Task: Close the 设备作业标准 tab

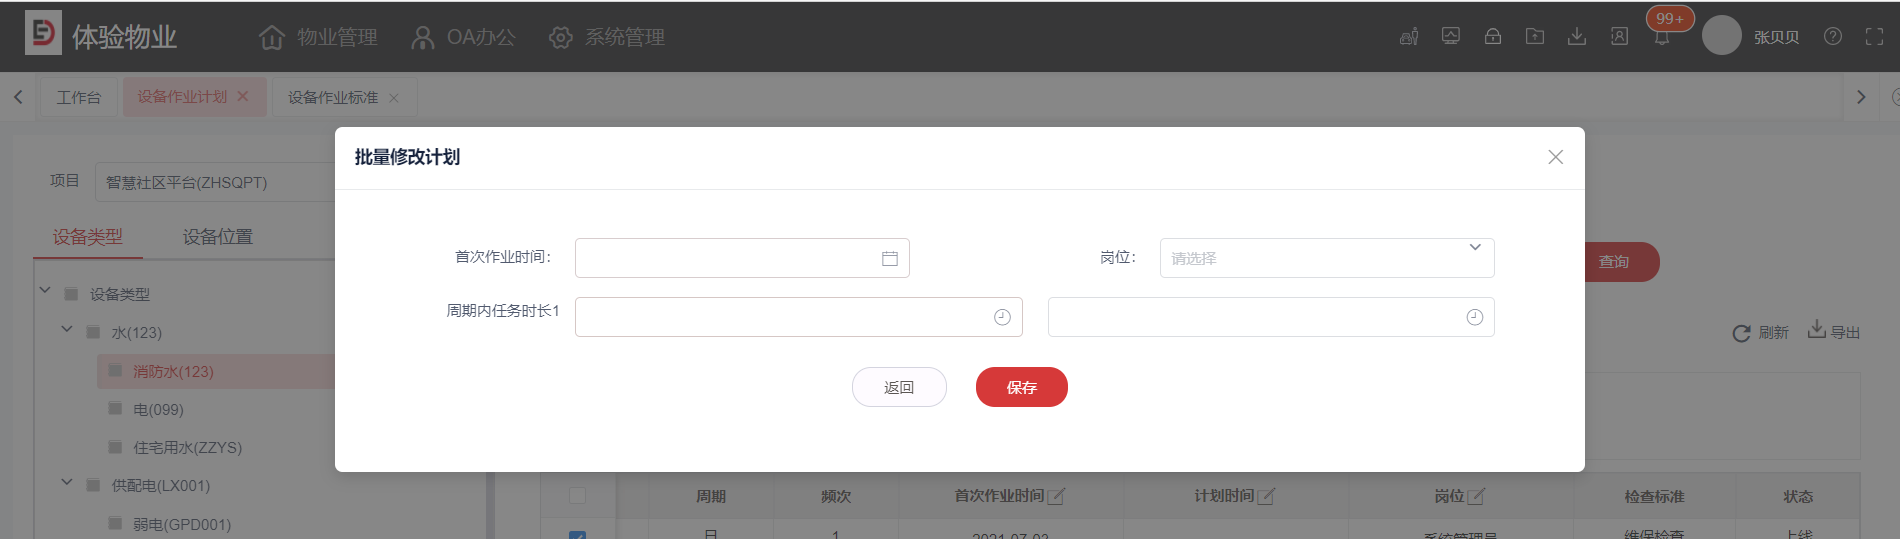Action: pos(394,98)
